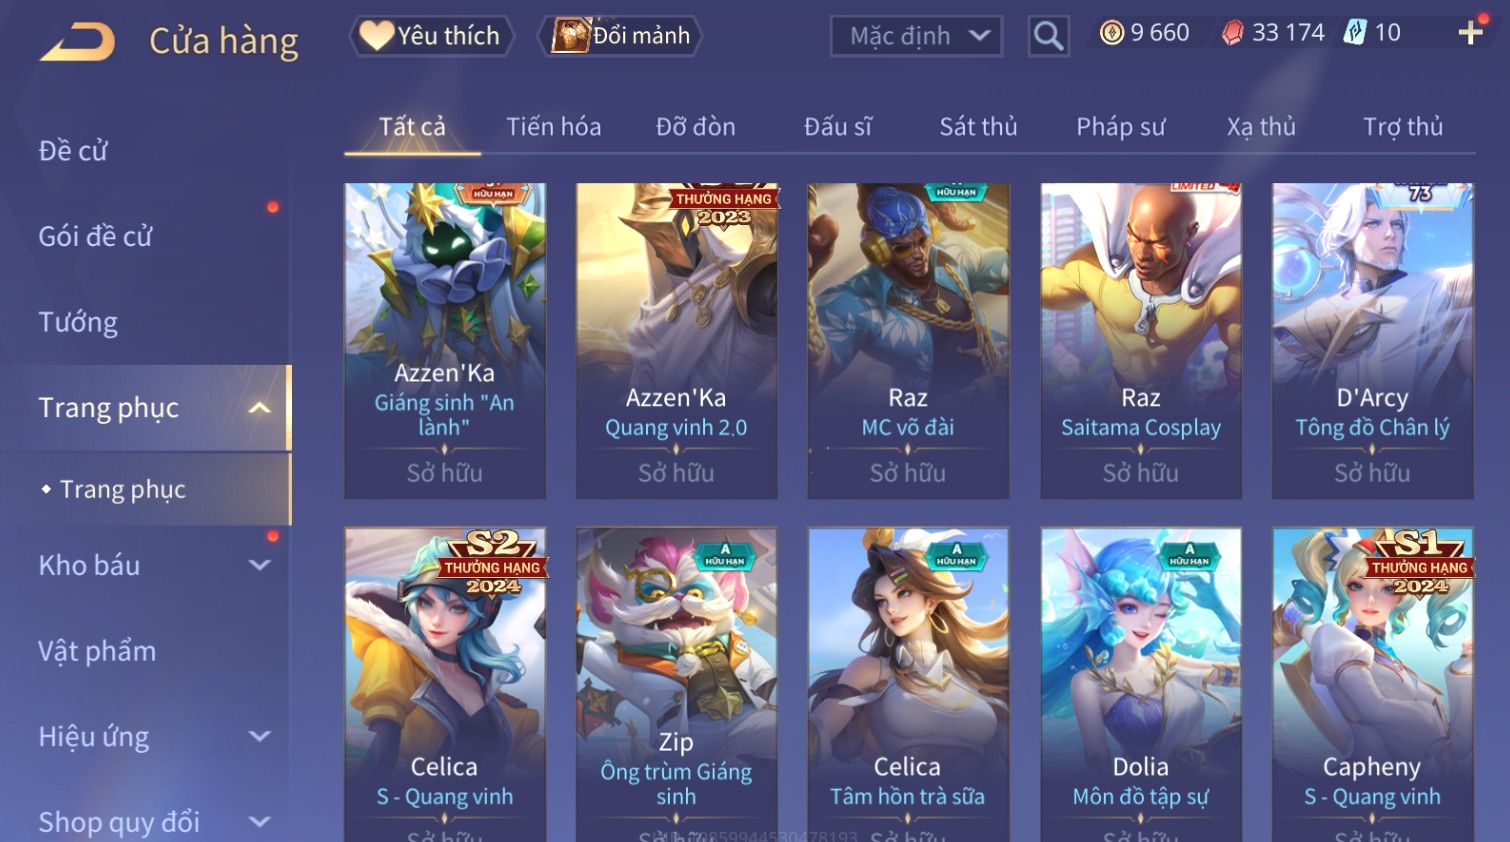Tap the plus icon to add currency

(1470, 33)
